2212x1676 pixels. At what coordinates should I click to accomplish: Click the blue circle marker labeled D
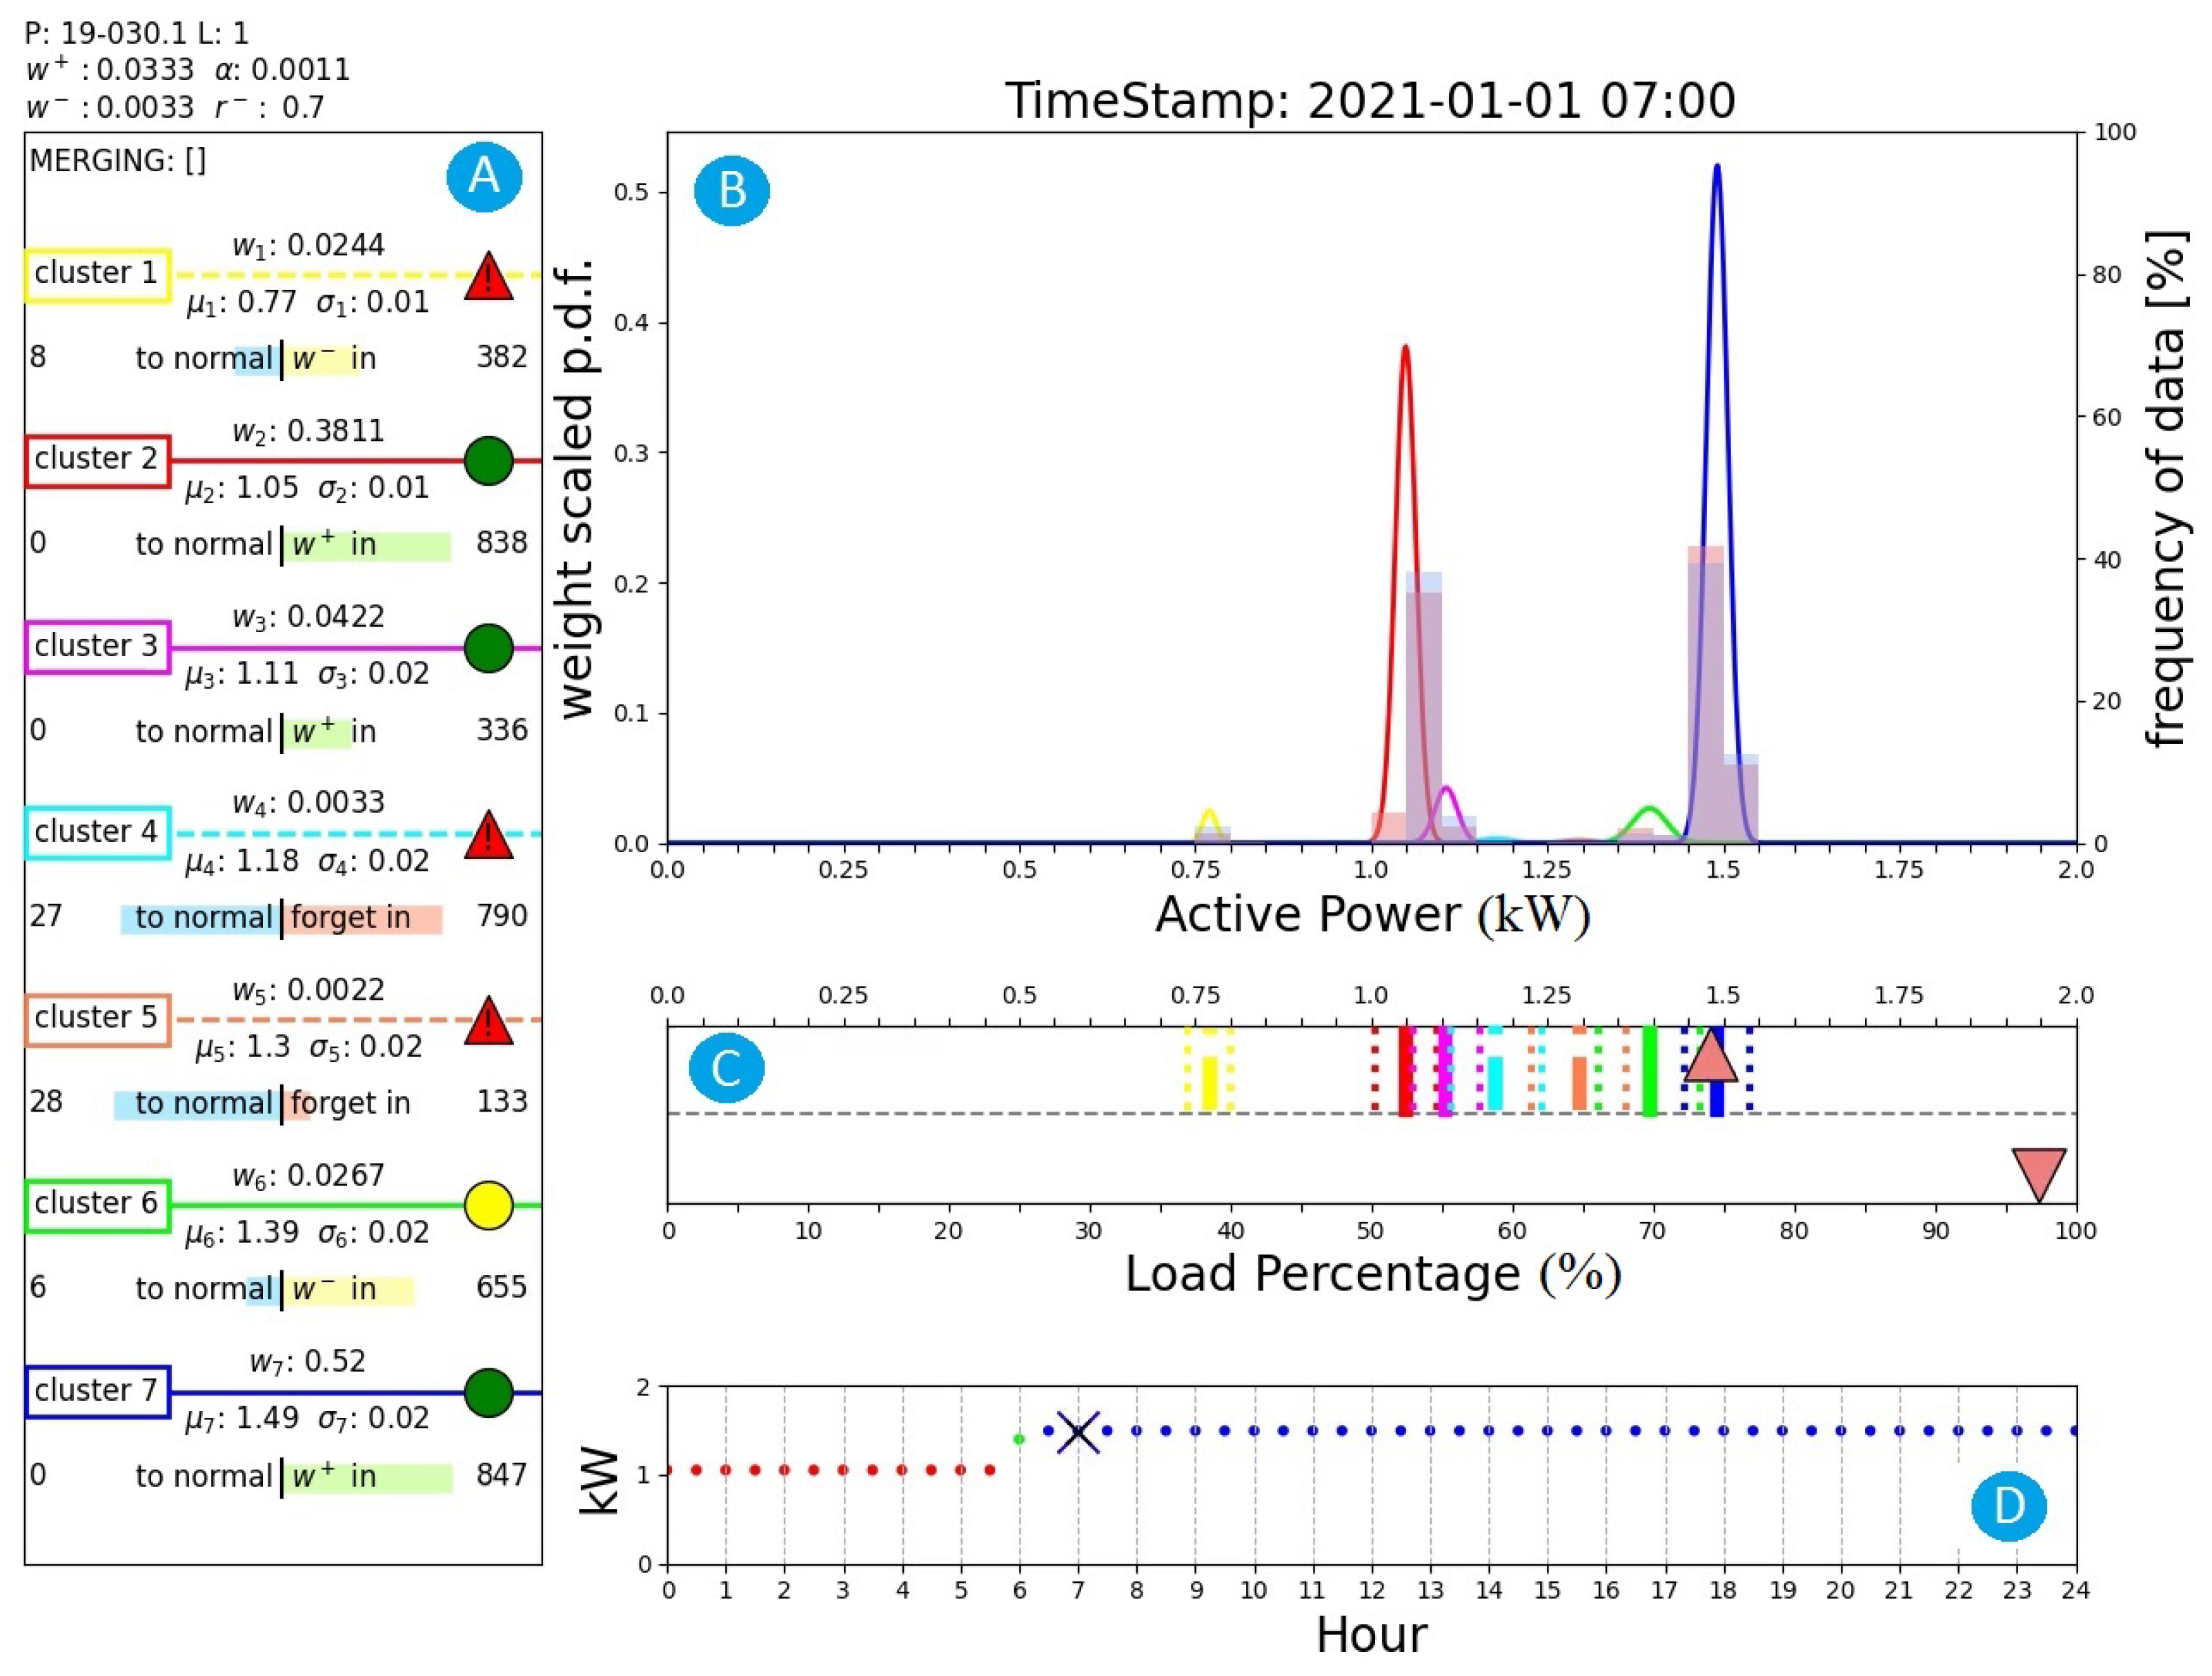coord(2008,1506)
